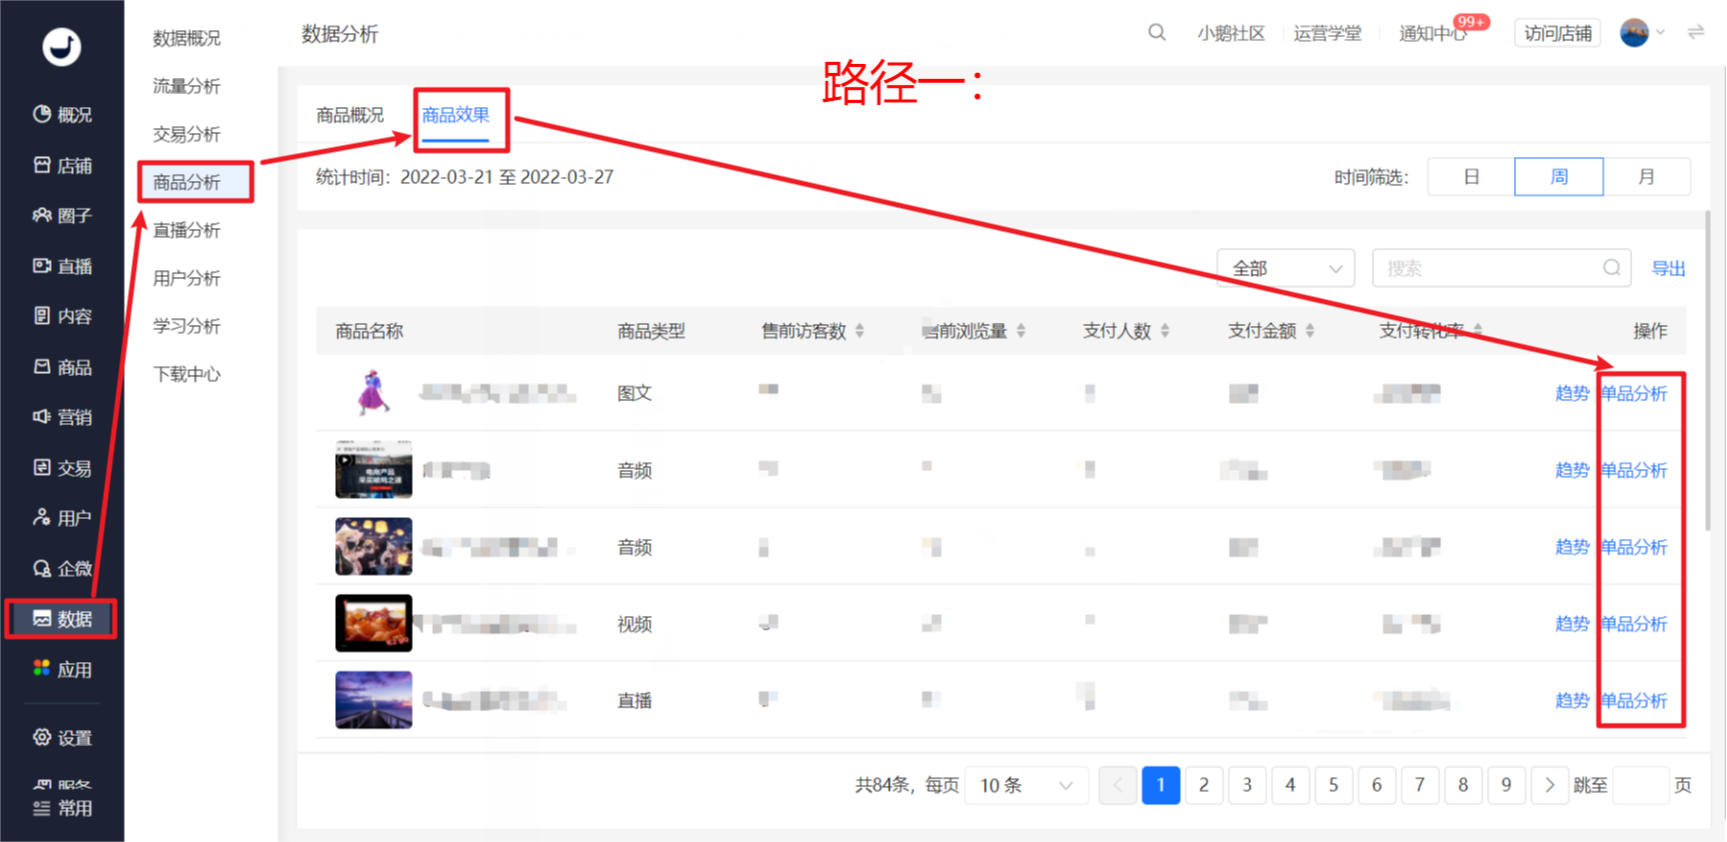Open 单品分析 for the 图文 row
The height and width of the screenshot is (842, 1727).
1634,393
